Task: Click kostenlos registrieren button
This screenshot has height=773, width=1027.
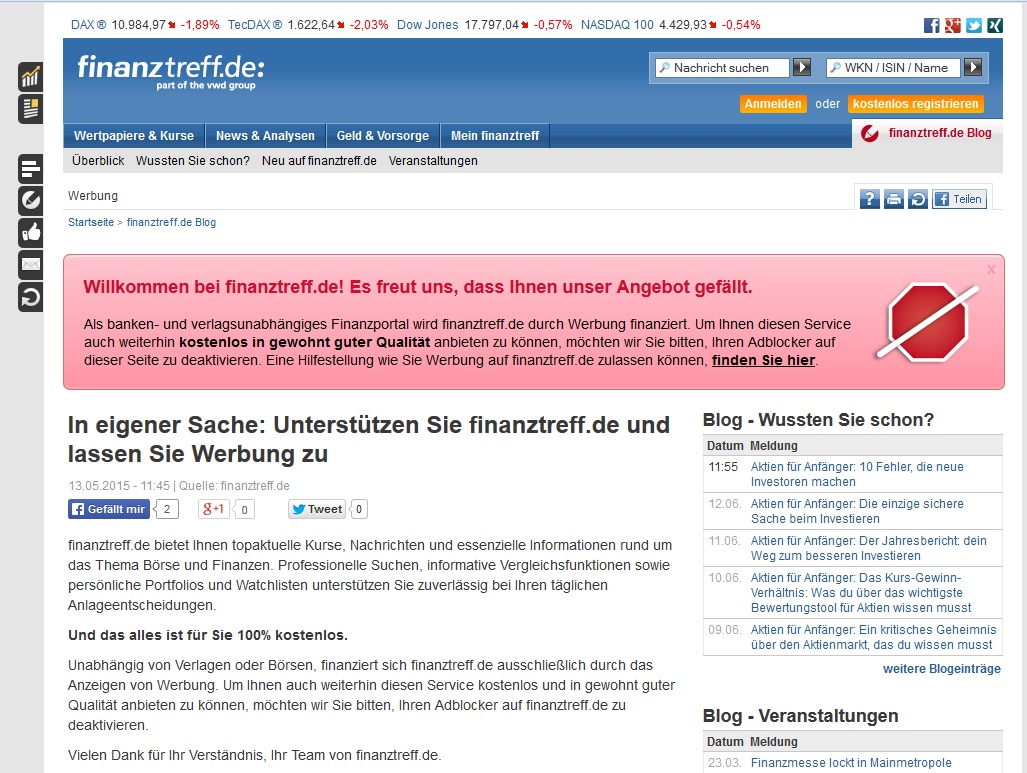Action: pos(915,104)
